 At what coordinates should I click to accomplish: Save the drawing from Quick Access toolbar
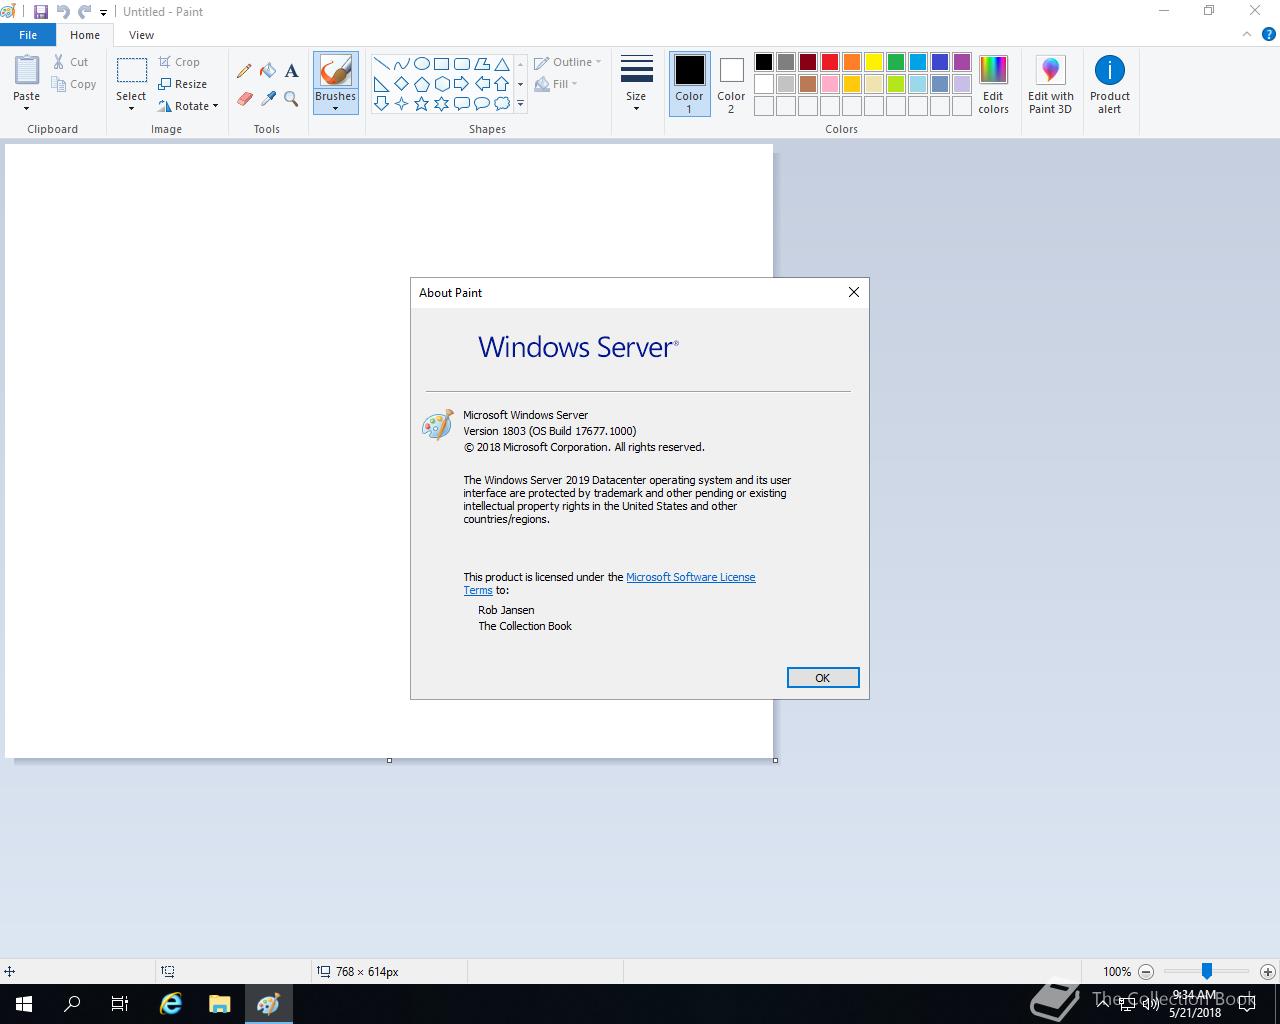41,12
